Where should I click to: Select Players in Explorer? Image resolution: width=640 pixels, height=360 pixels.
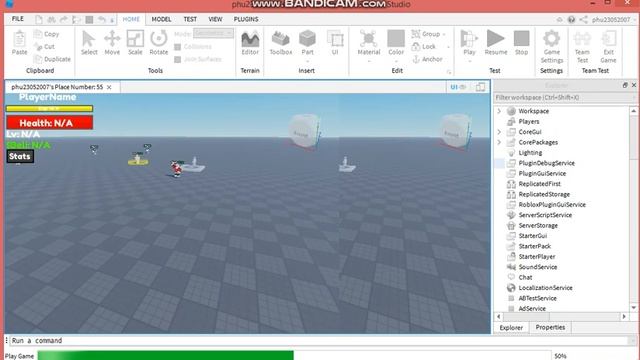[529, 122]
